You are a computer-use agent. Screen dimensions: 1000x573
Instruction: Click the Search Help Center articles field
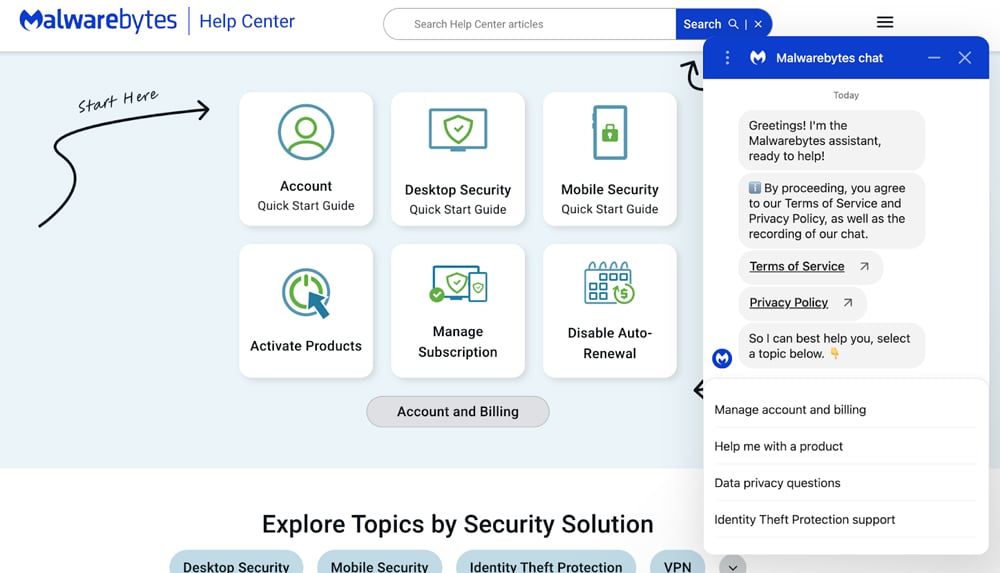(530, 24)
